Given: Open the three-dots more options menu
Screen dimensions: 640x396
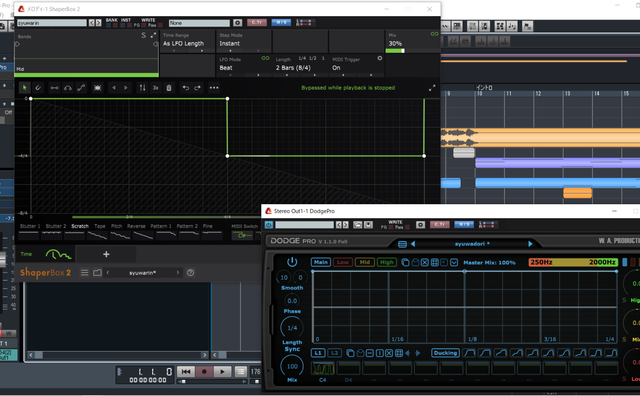Looking at the screenshot, I should [x=214, y=88].
